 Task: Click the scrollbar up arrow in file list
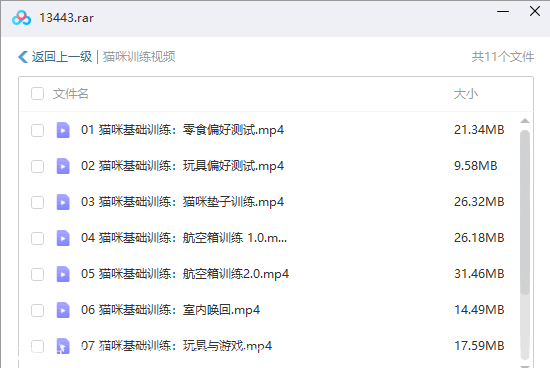pyautogui.click(x=525, y=121)
